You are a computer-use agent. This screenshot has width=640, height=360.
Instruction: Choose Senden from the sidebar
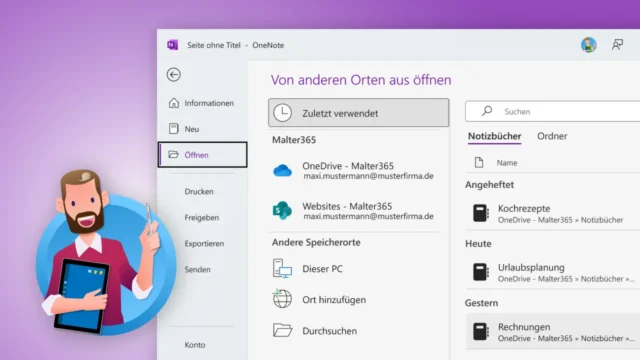click(x=198, y=269)
